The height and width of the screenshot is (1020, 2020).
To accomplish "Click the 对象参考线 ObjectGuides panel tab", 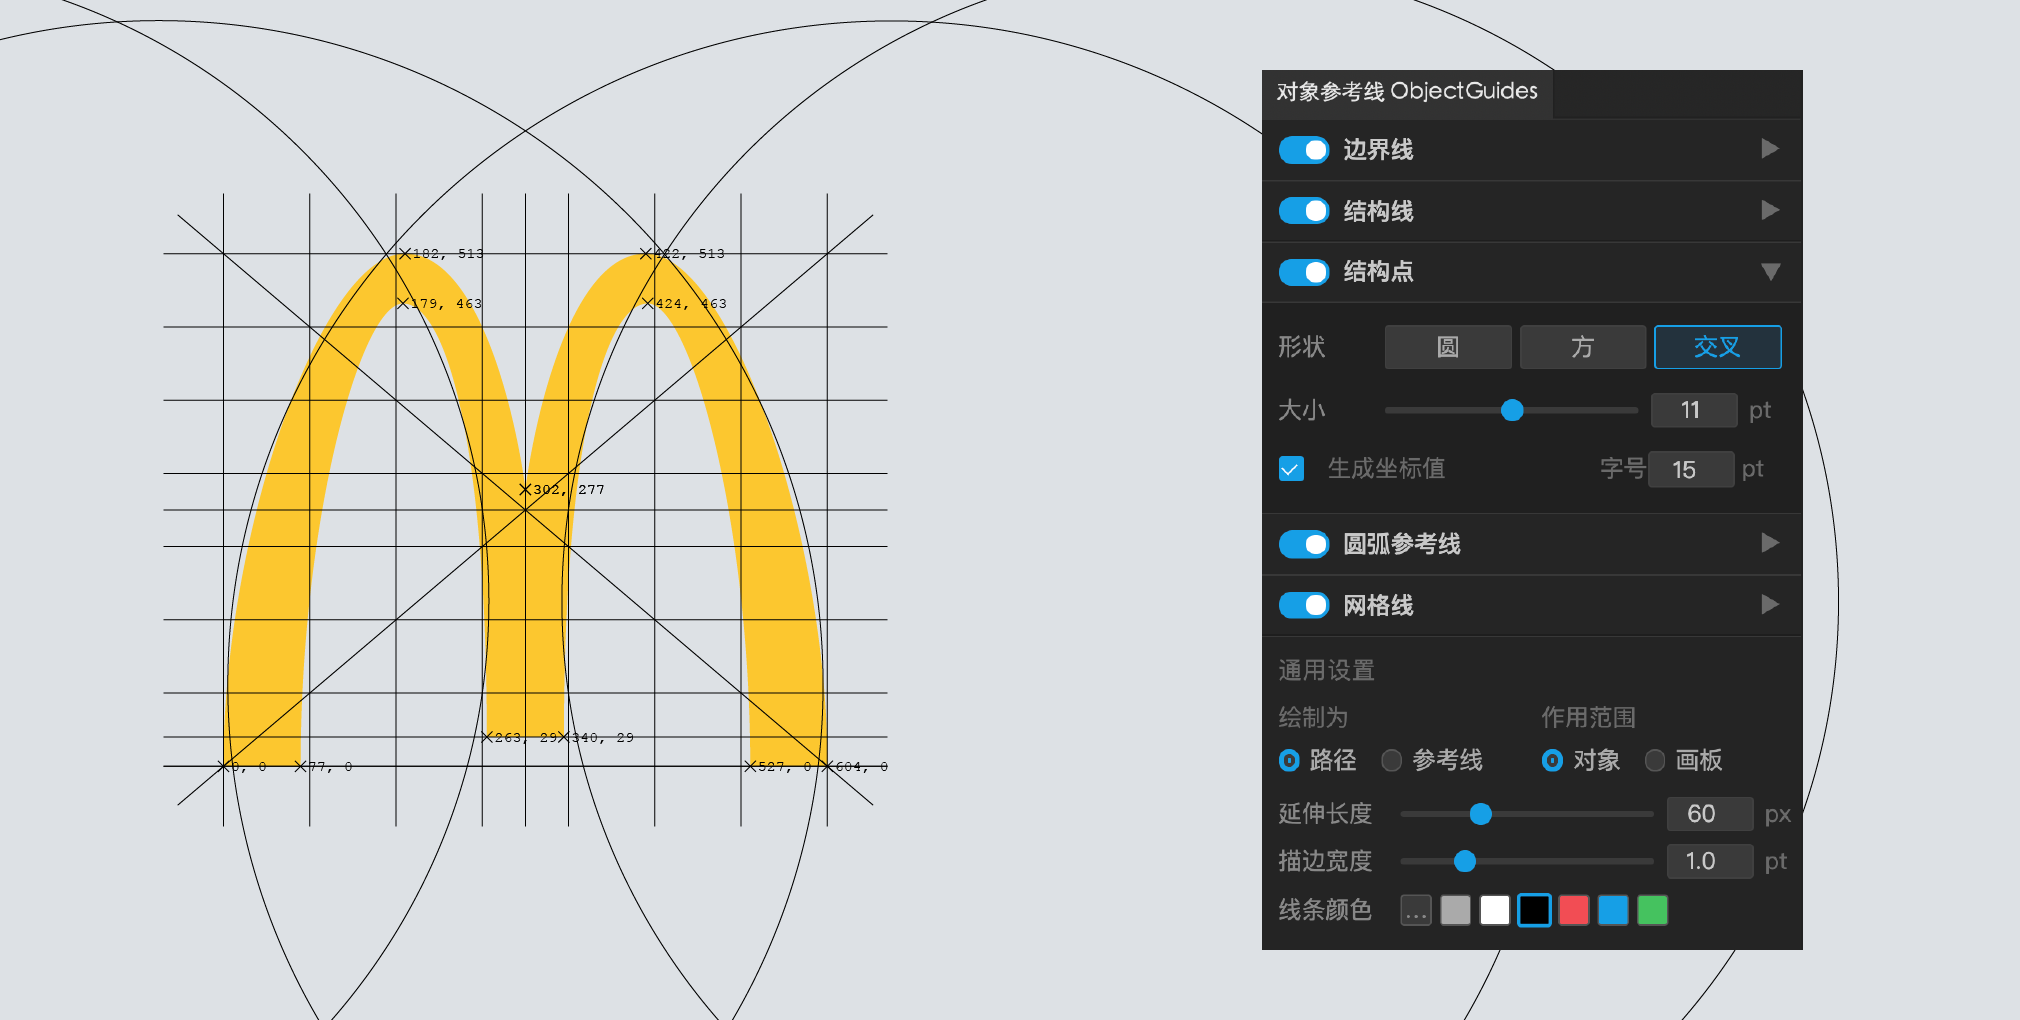I will point(1407,92).
